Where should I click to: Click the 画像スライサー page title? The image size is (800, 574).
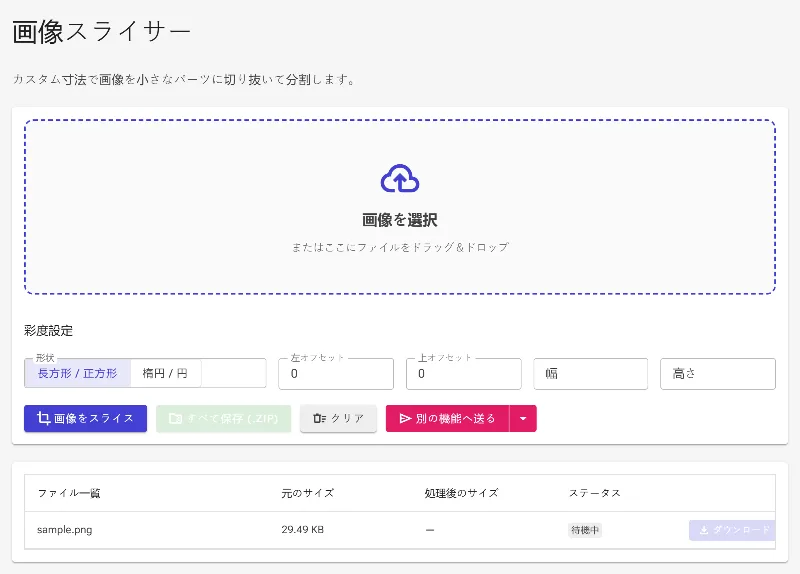click(101, 32)
